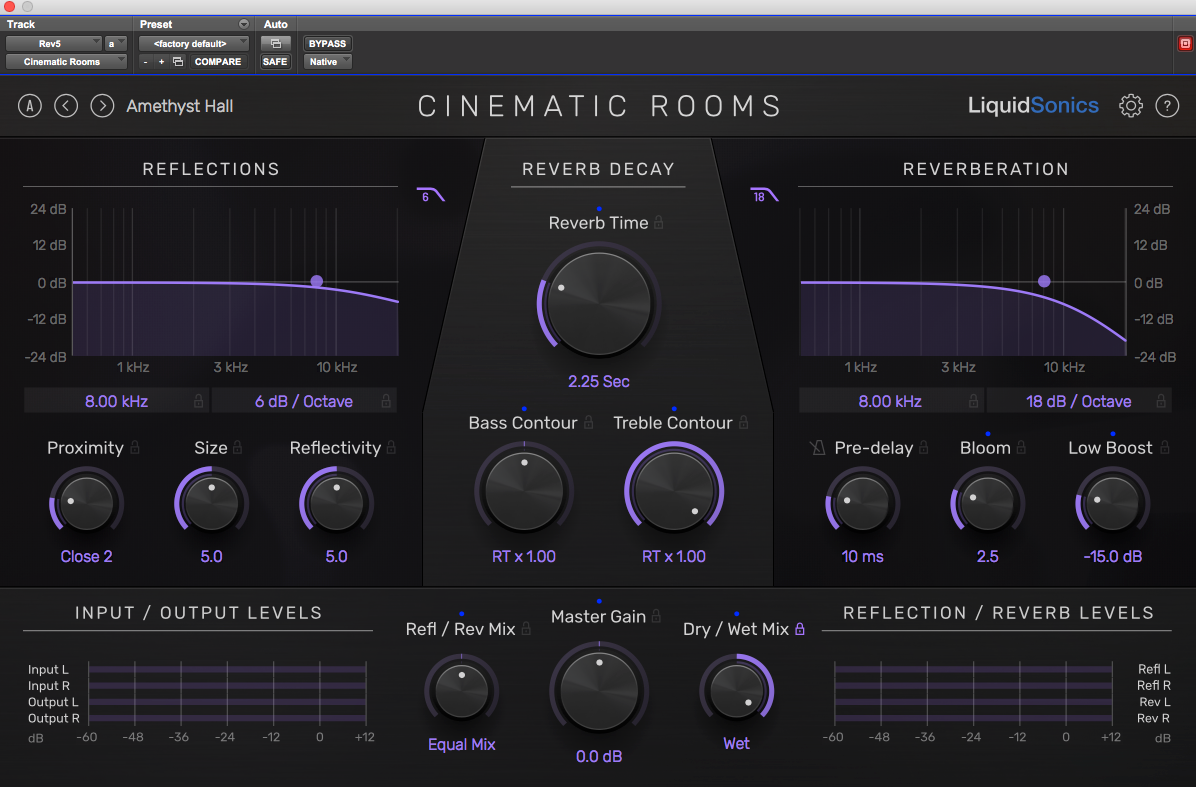1196x787 pixels.
Task: Toggle lock on reflections 8.00 kHz field
Action: click(x=198, y=401)
